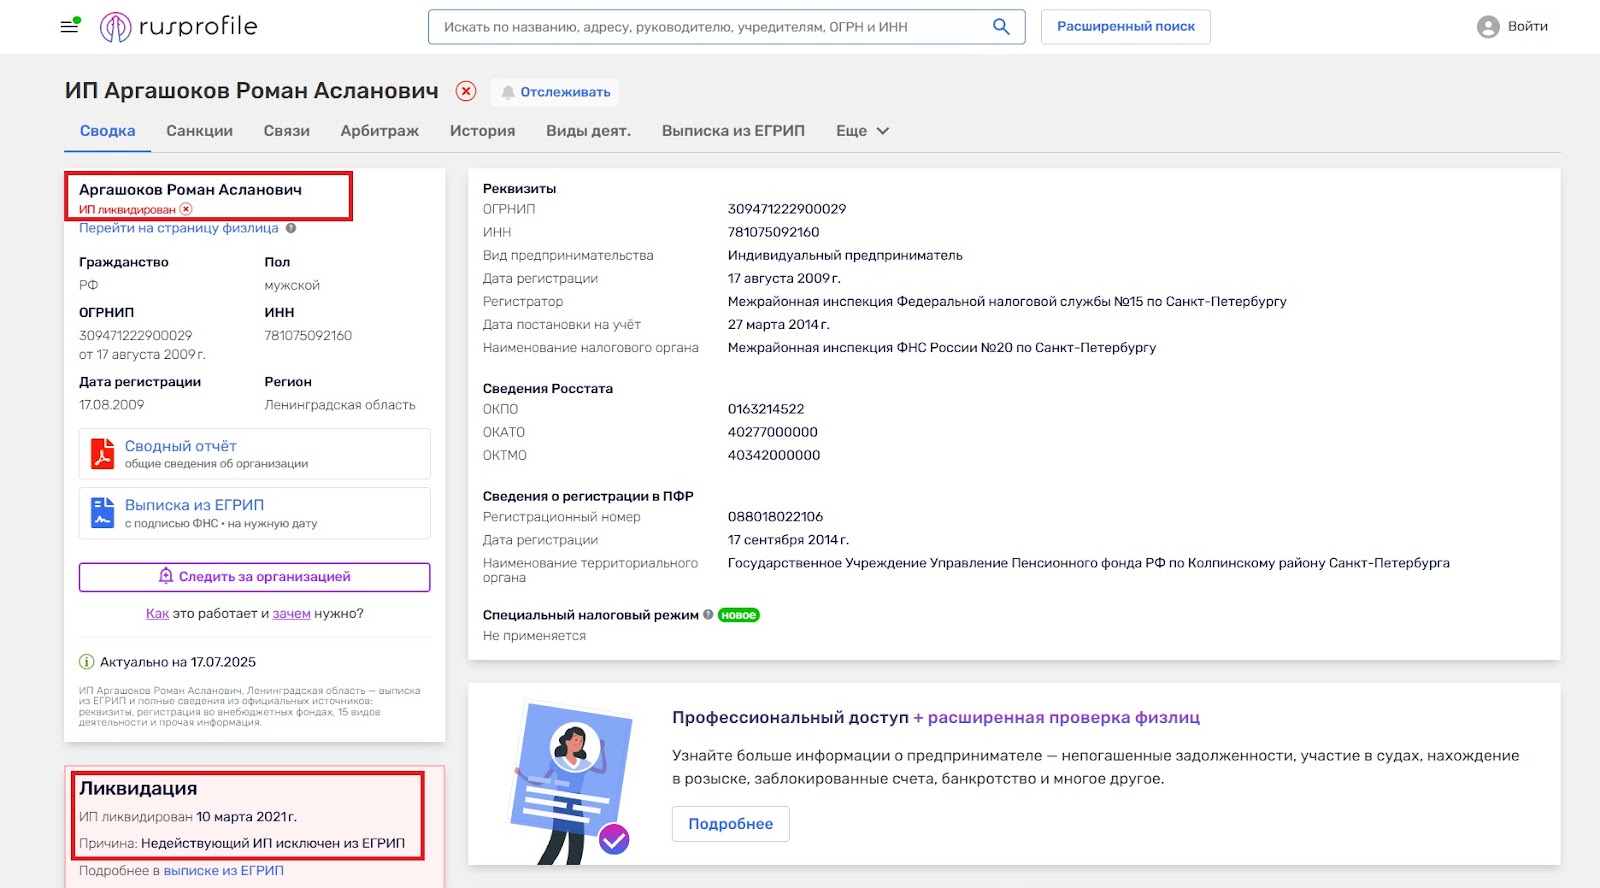The height and width of the screenshot is (888, 1600).
Task: Go to the Арбитраж tab
Action: coord(379,131)
